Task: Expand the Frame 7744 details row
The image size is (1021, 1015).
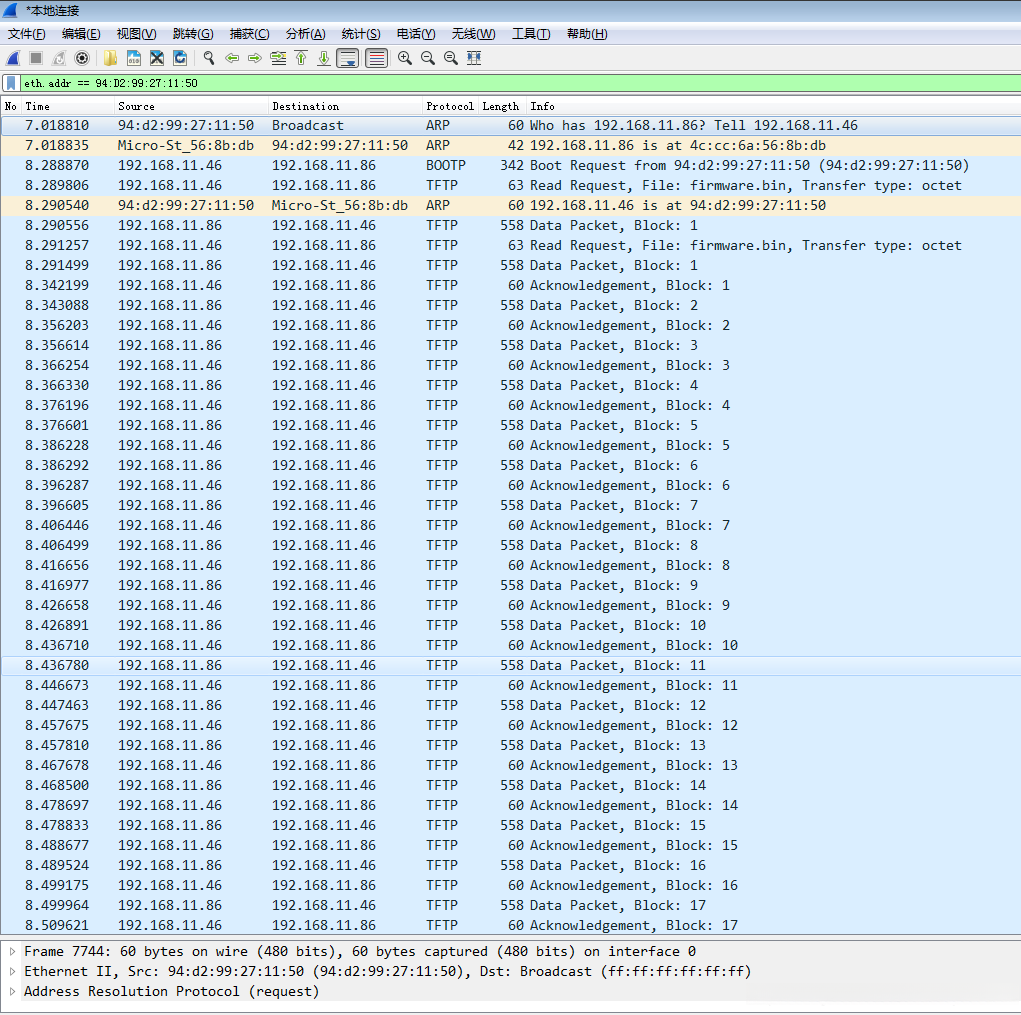Action: (x=12, y=952)
